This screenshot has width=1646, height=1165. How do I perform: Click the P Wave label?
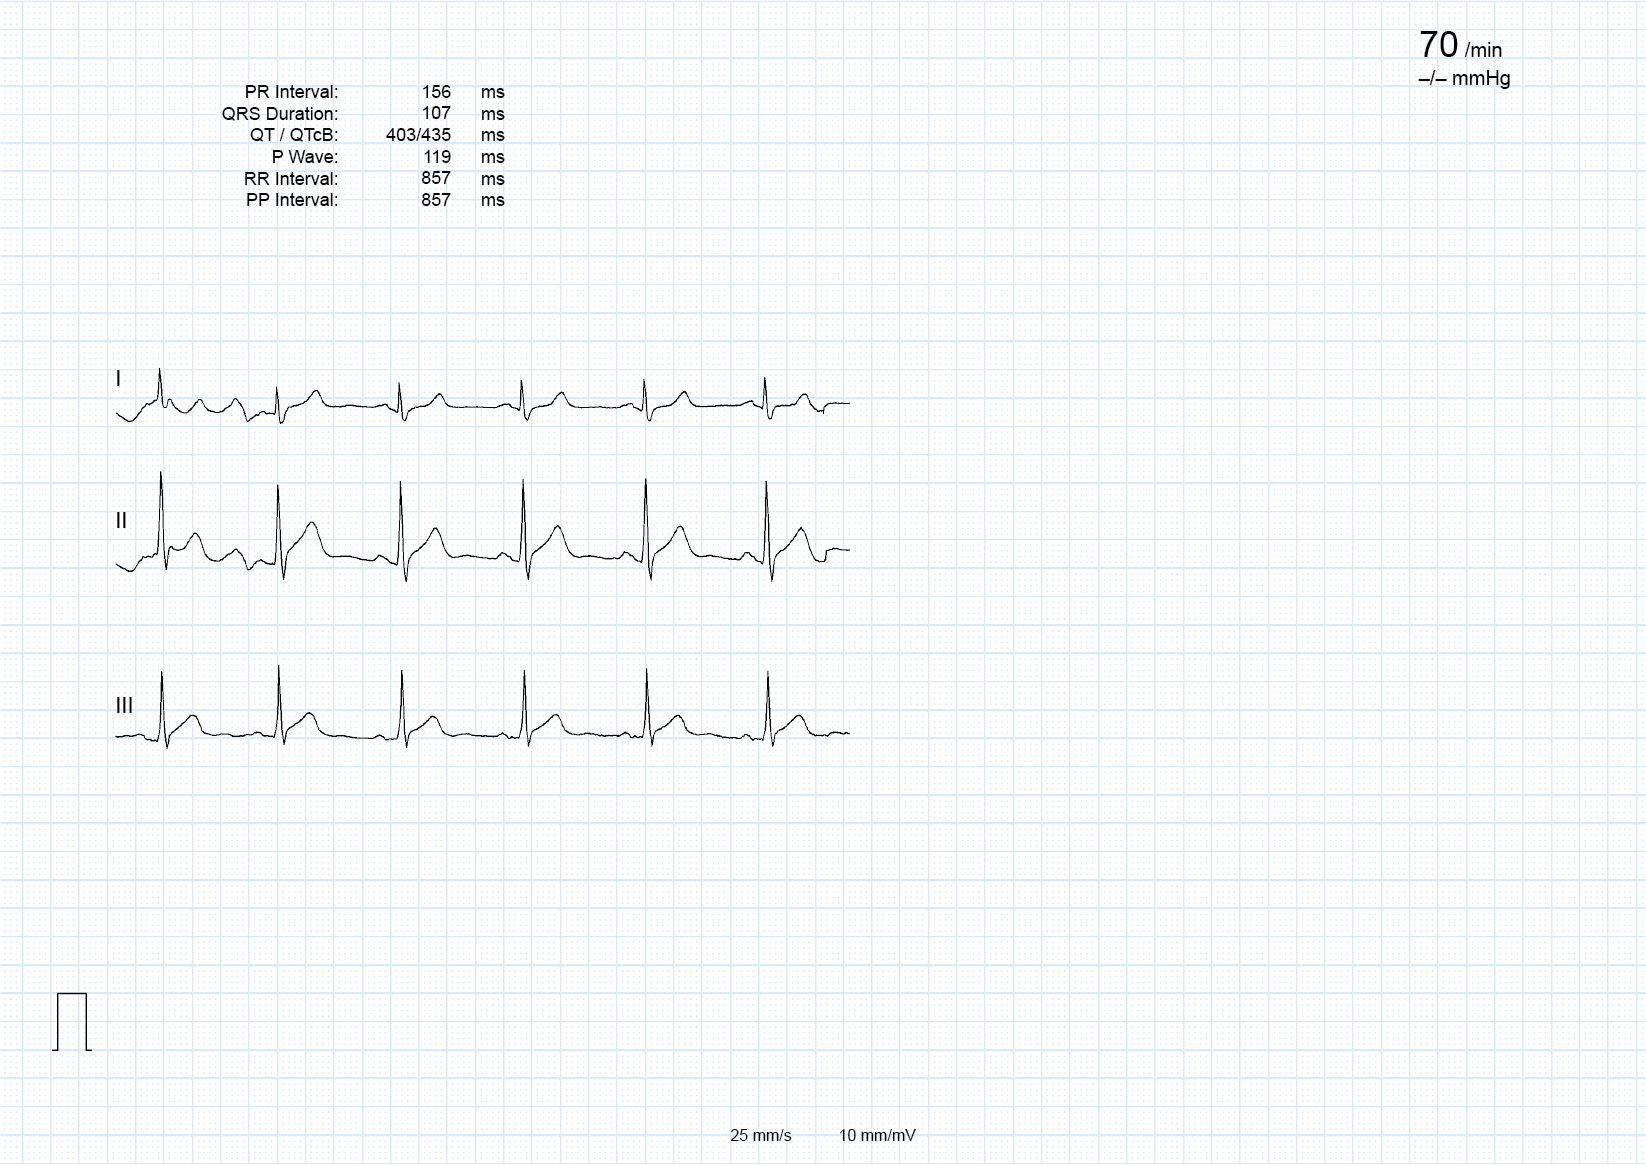click(x=305, y=157)
